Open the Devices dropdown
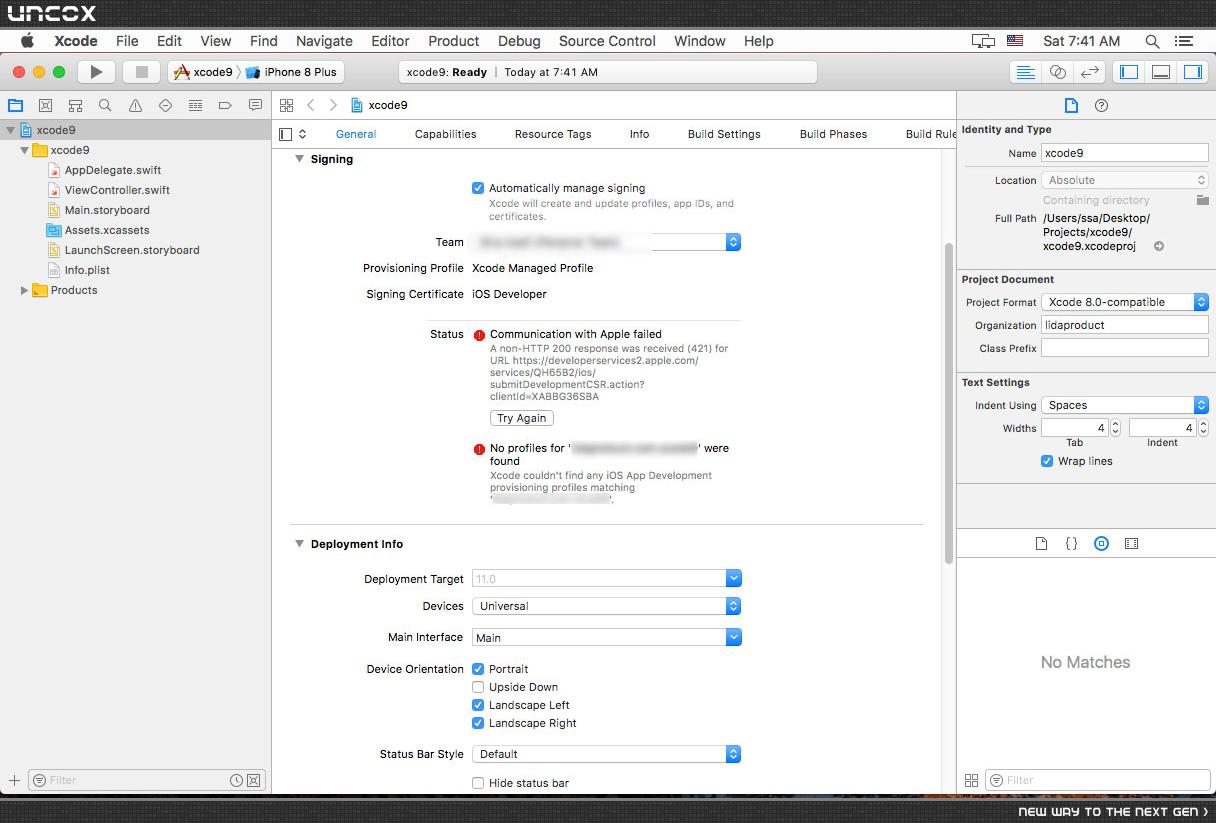This screenshot has height=823, width=1216. pyautogui.click(x=606, y=606)
